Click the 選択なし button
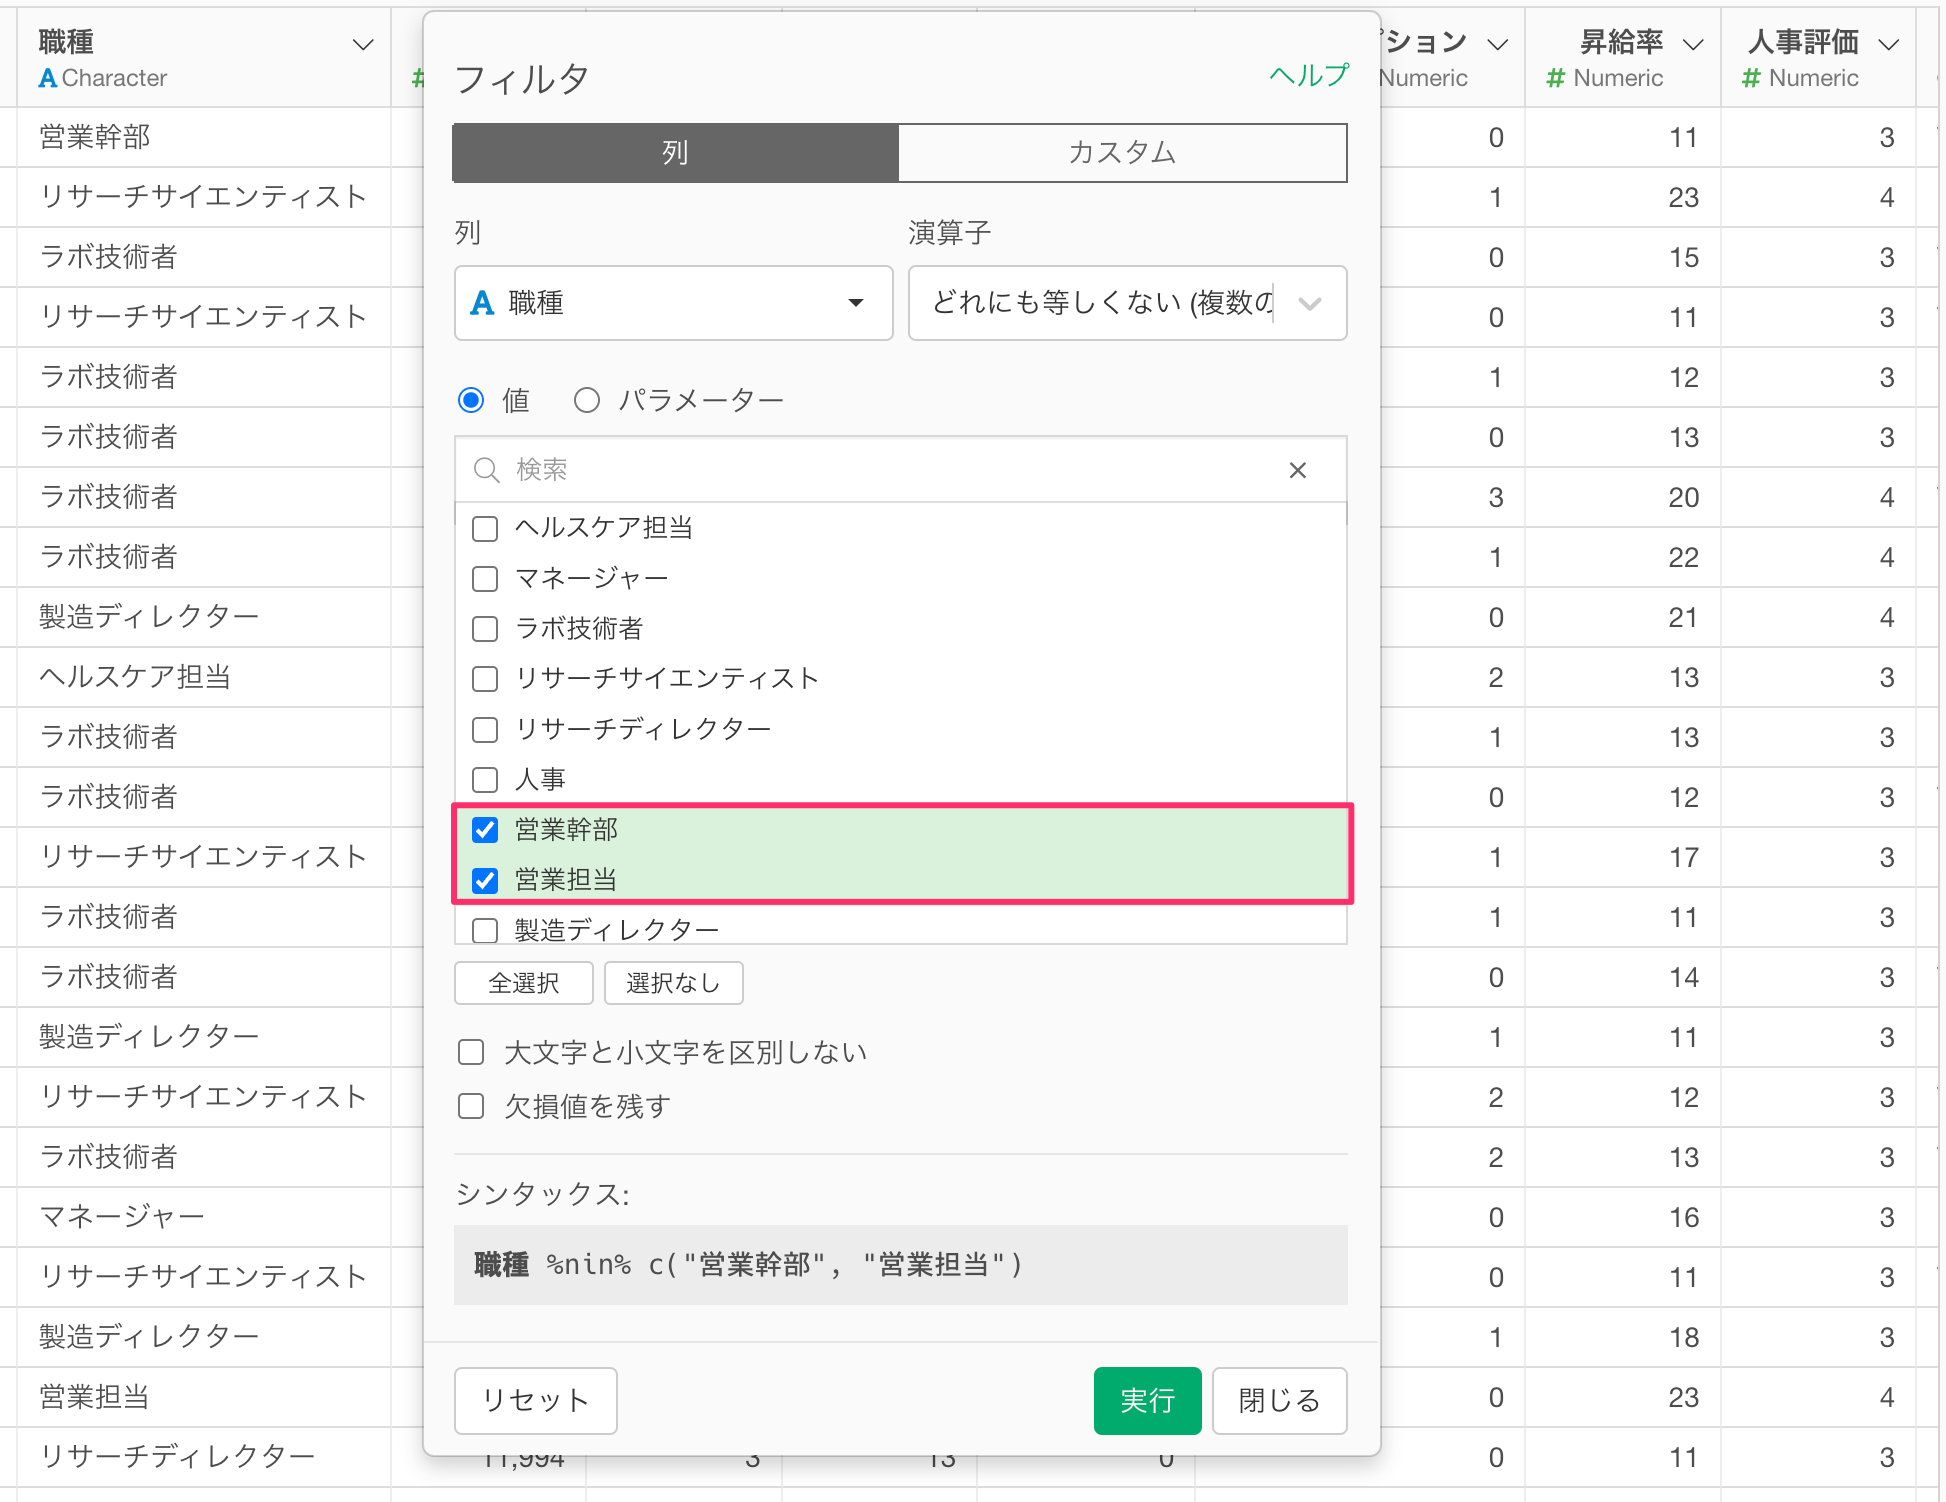The image size is (1946, 1502). pyautogui.click(x=673, y=983)
